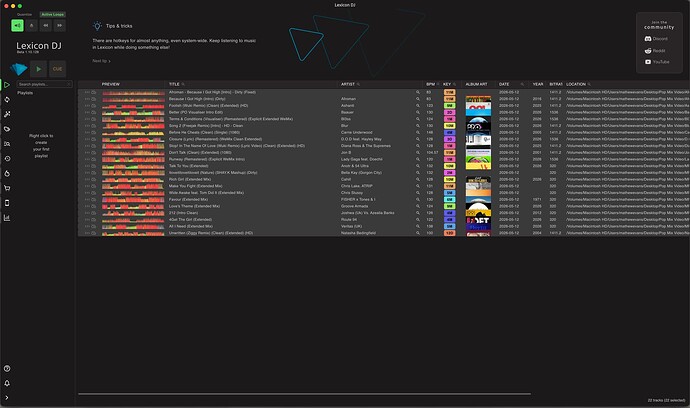The height and width of the screenshot is (408, 690).
Task: Sort by the TITLE column header
Action: [x=174, y=84]
